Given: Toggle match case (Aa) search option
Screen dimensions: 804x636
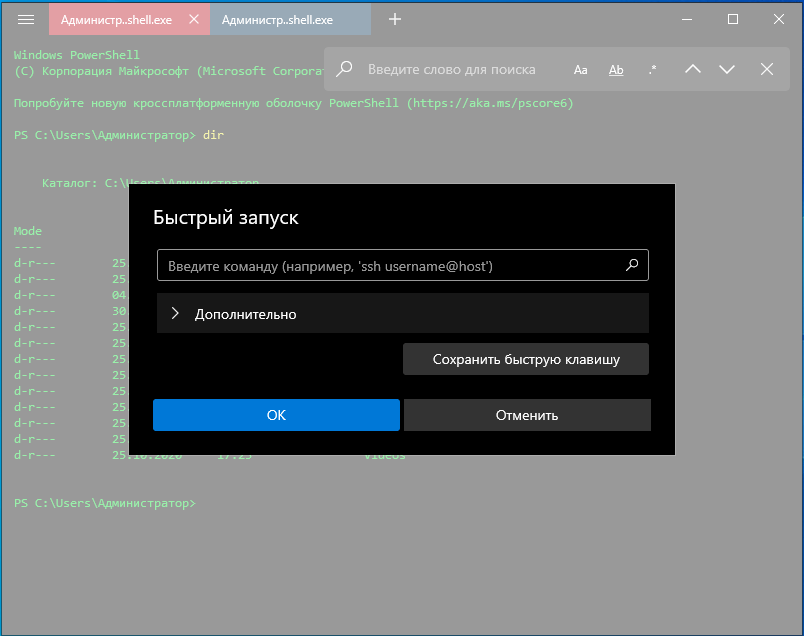Looking at the screenshot, I should pyautogui.click(x=581, y=69).
